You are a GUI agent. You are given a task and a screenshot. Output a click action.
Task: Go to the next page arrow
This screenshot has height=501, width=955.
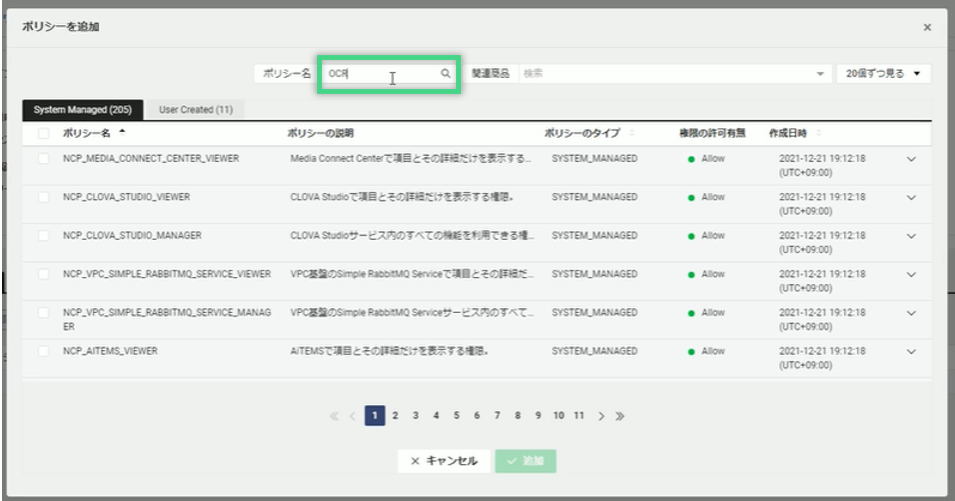601,416
